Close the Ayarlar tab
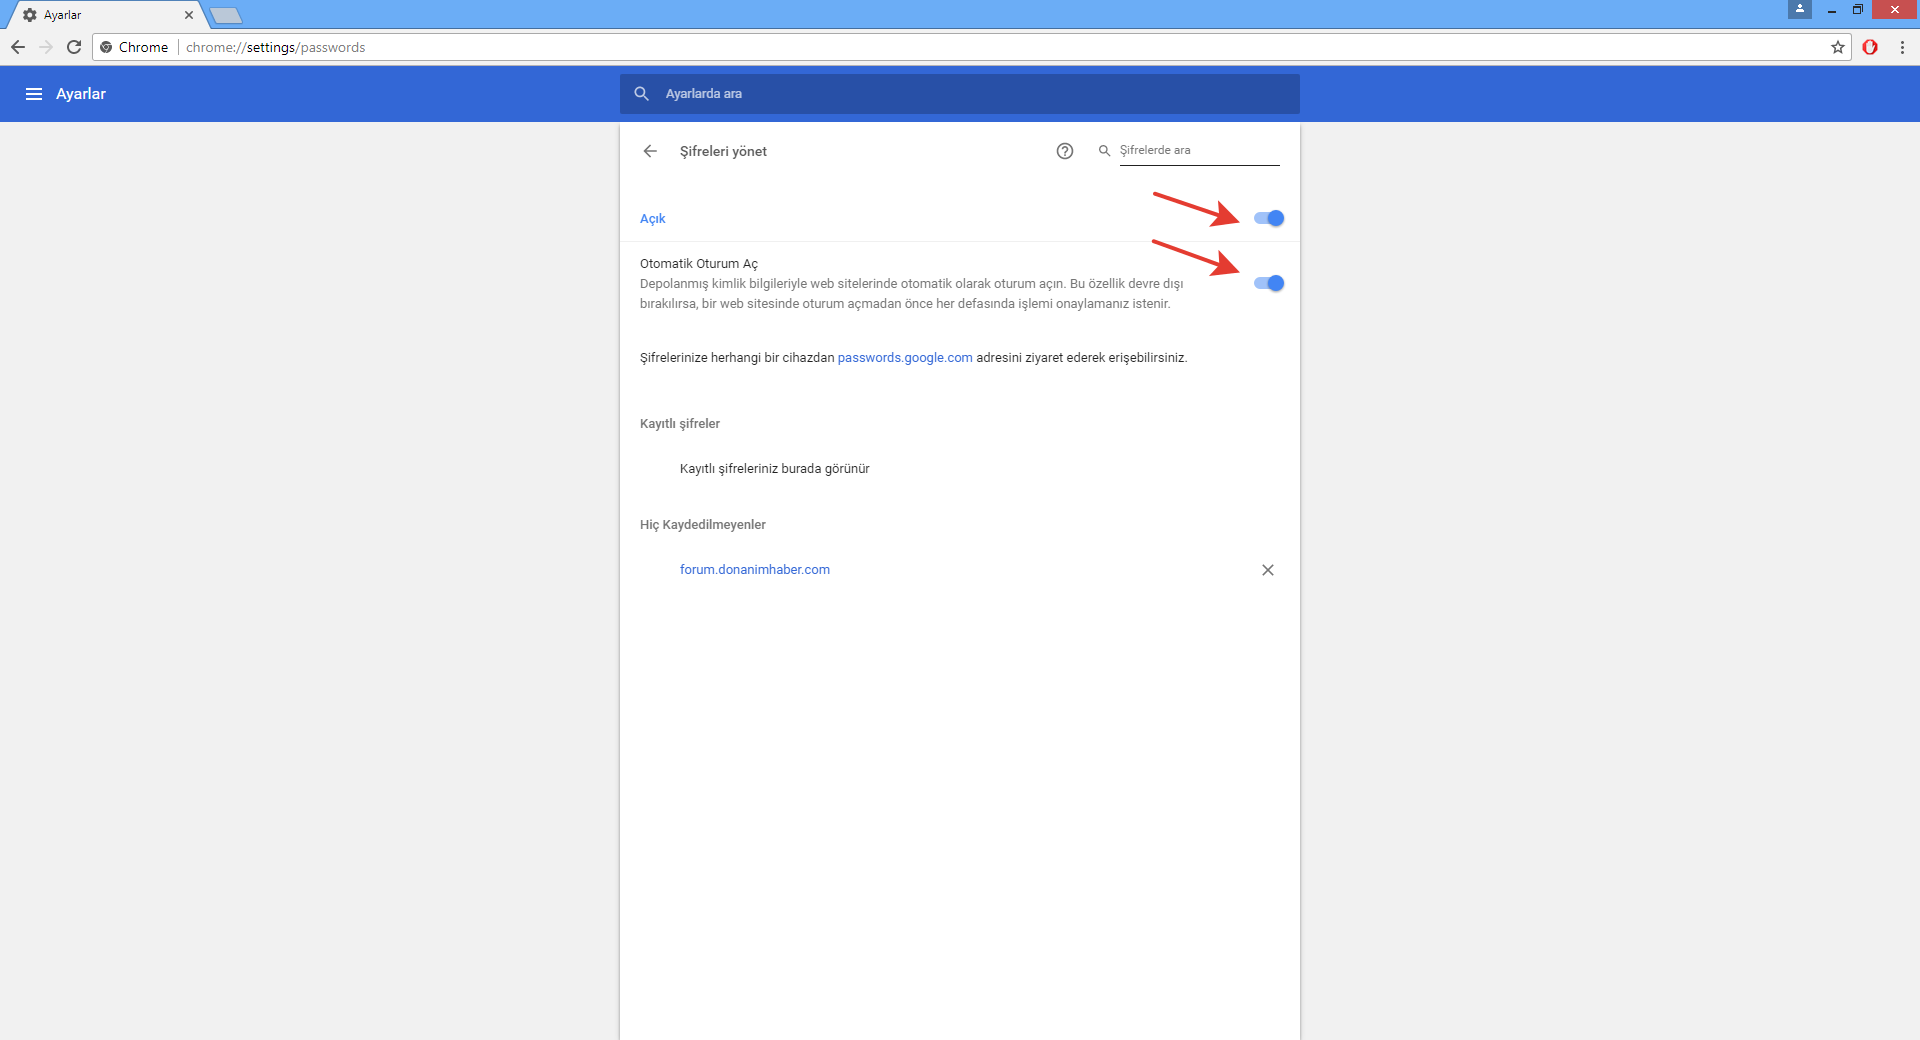 189,15
